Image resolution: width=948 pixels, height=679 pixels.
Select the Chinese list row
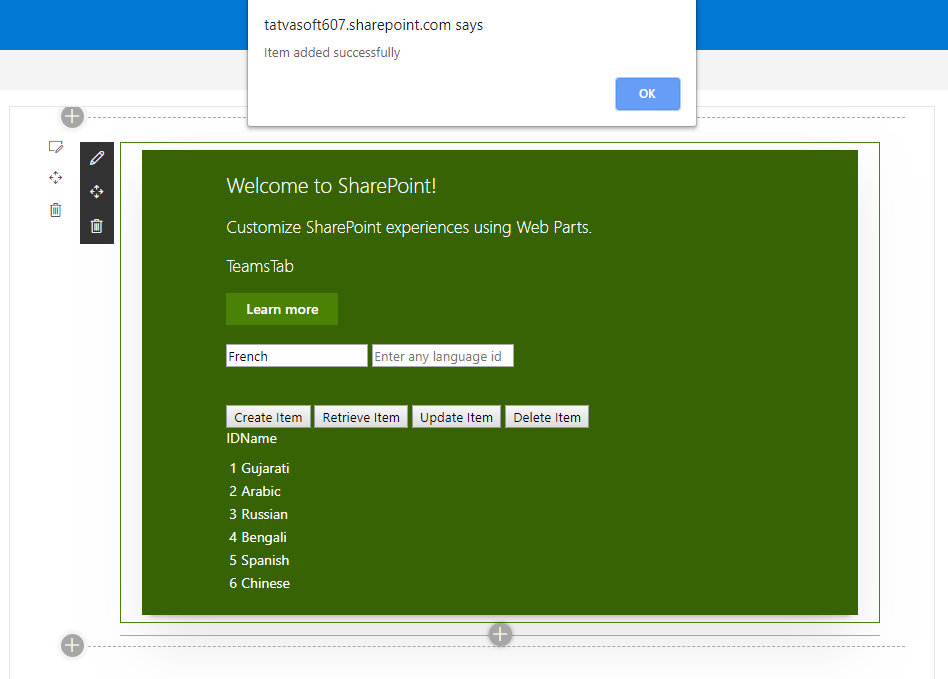pyautogui.click(x=259, y=583)
